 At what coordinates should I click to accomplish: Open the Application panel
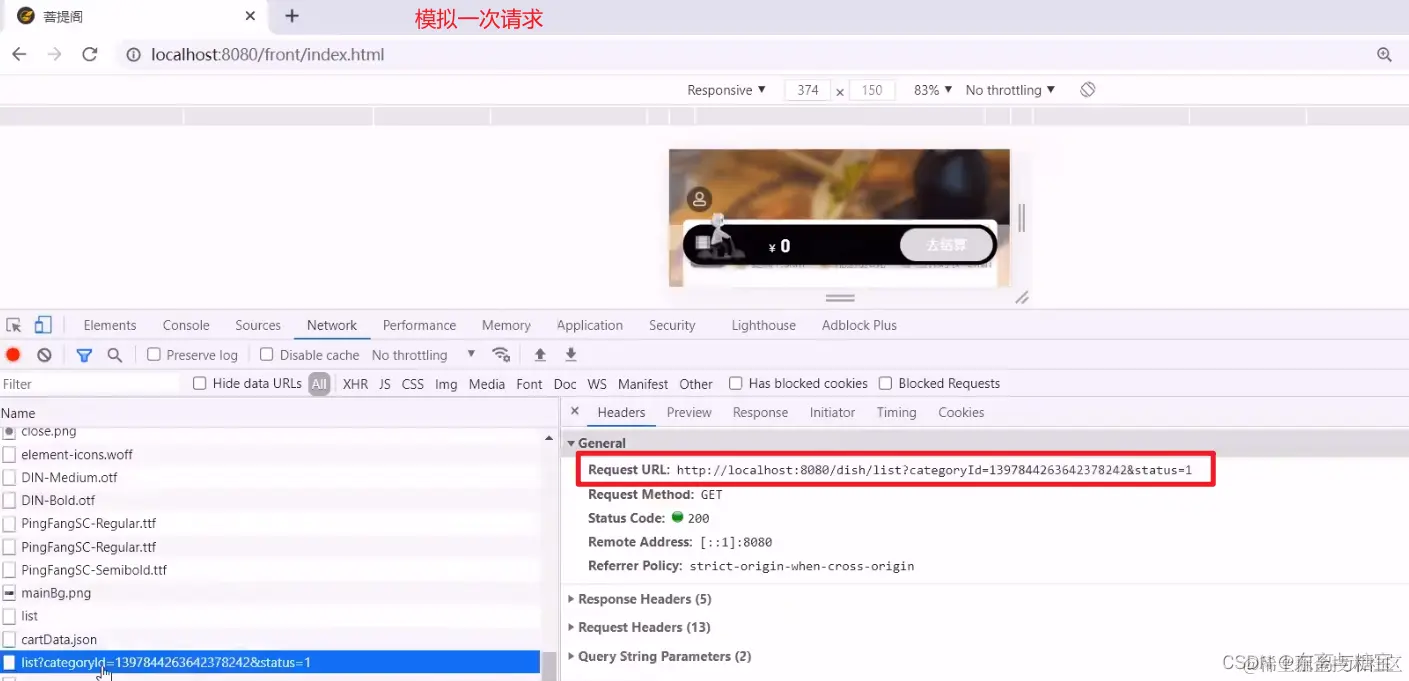pos(589,325)
